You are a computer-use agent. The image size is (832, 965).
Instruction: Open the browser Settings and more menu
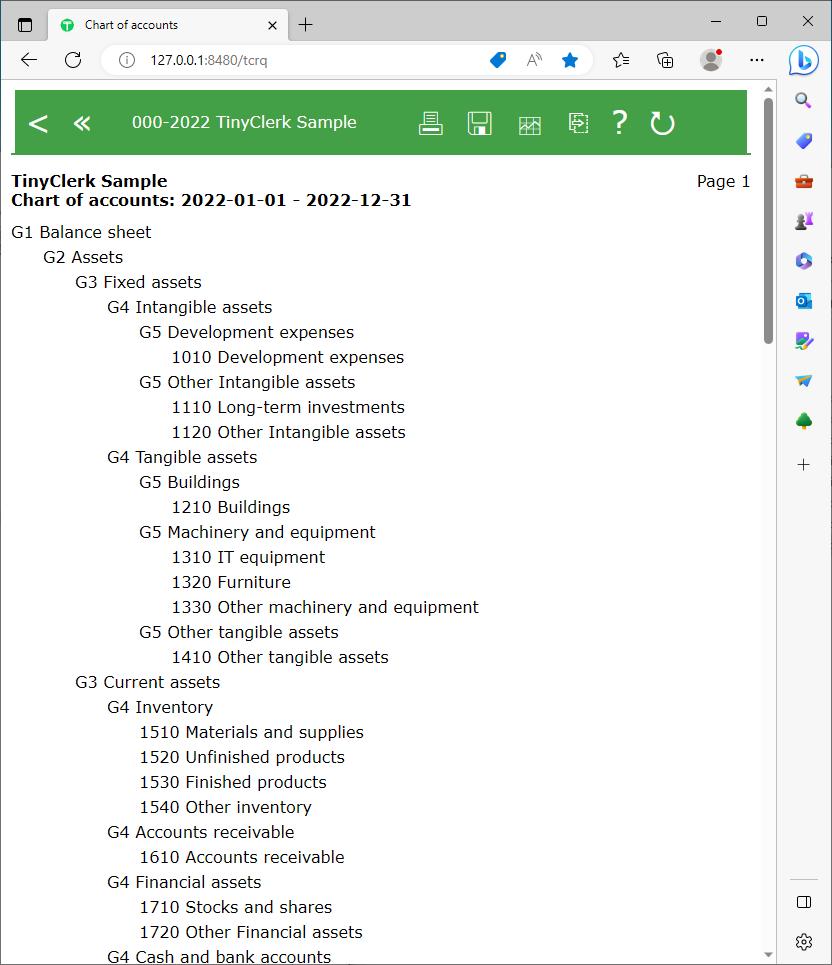click(x=757, y=60)
